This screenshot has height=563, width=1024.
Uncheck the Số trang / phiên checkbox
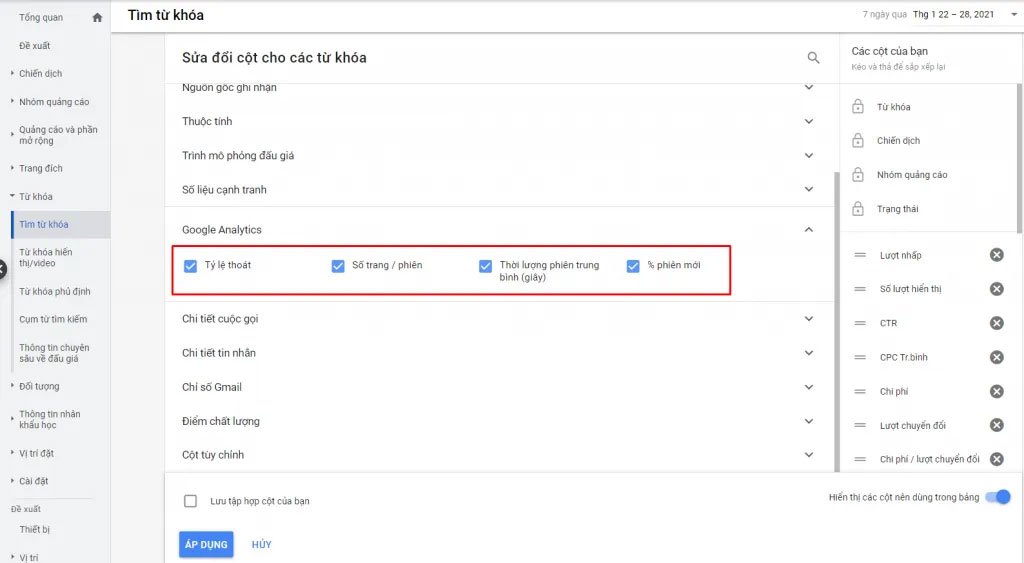(338, 266)
